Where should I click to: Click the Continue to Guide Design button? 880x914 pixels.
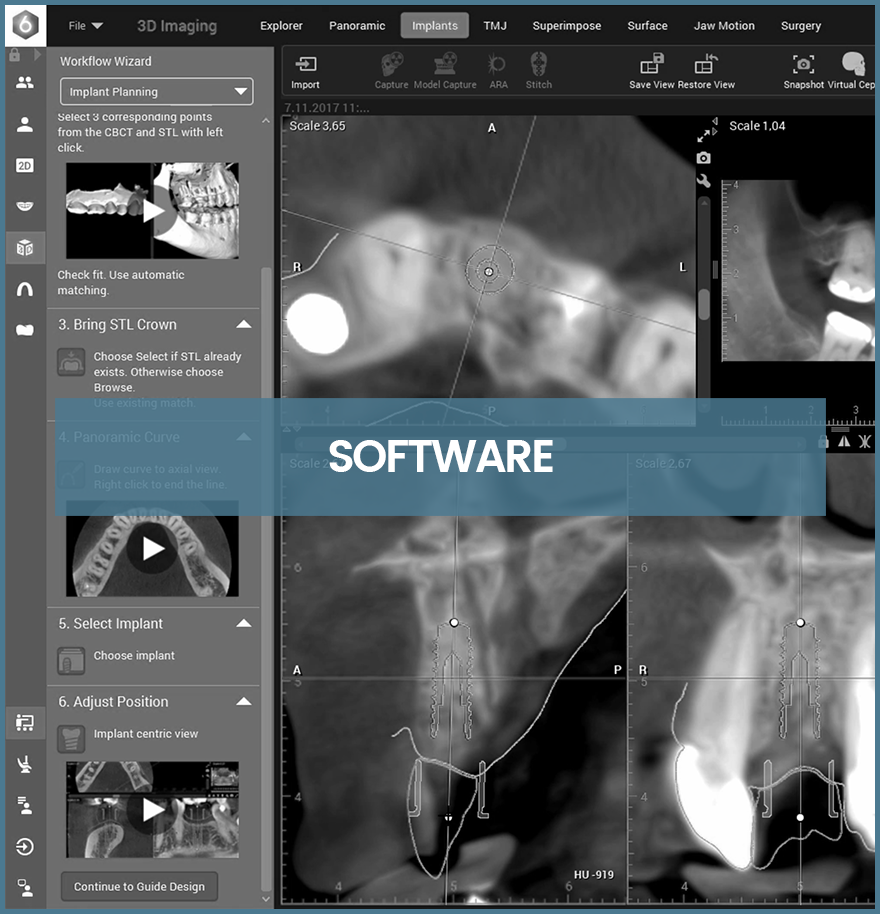(139, 887)
